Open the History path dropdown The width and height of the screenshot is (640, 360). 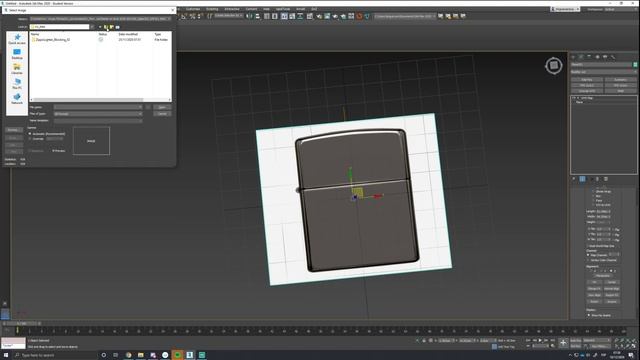100,19
